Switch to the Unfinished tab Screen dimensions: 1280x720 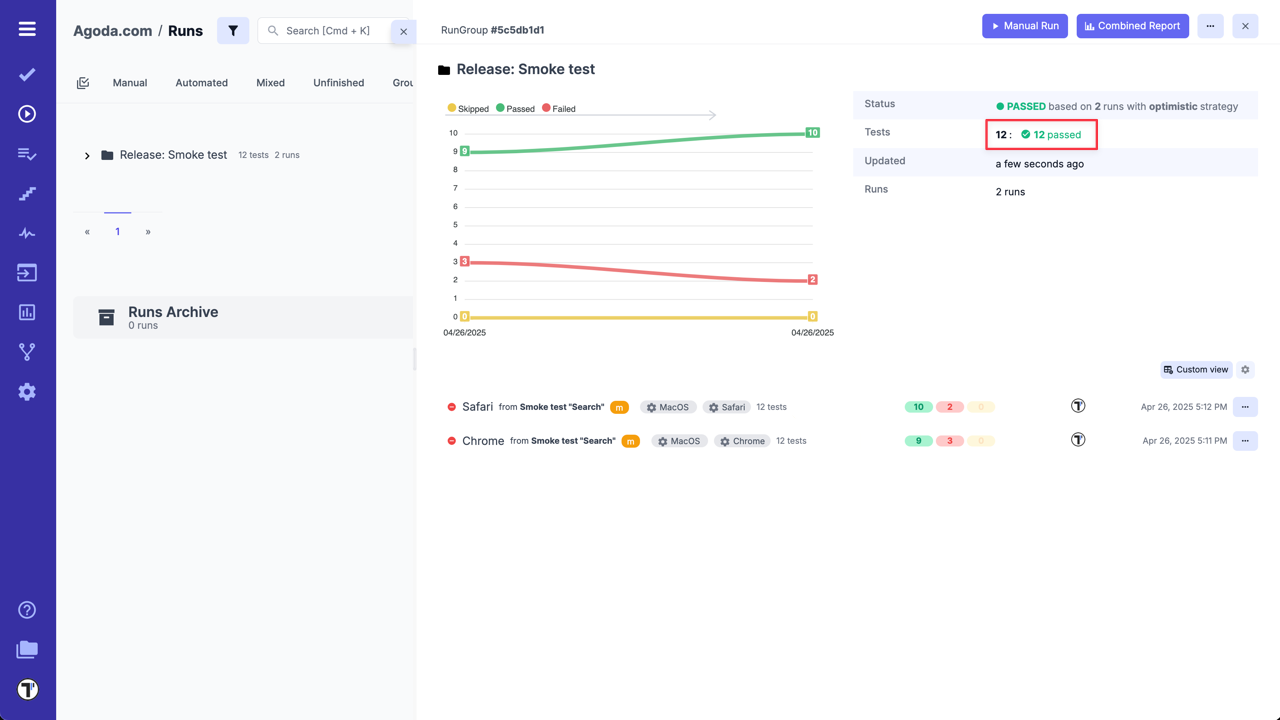coord(338,83)
